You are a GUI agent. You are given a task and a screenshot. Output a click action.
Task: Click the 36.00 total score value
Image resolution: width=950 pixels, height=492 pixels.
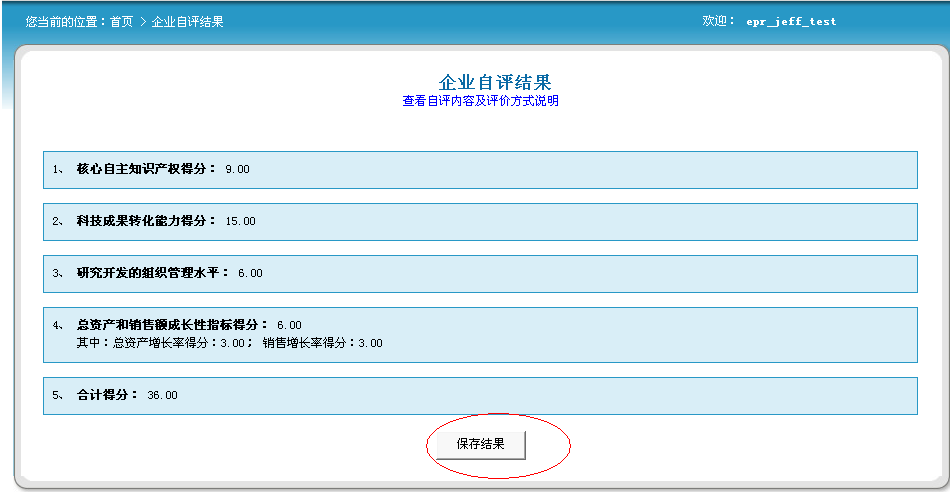point(162,396)
